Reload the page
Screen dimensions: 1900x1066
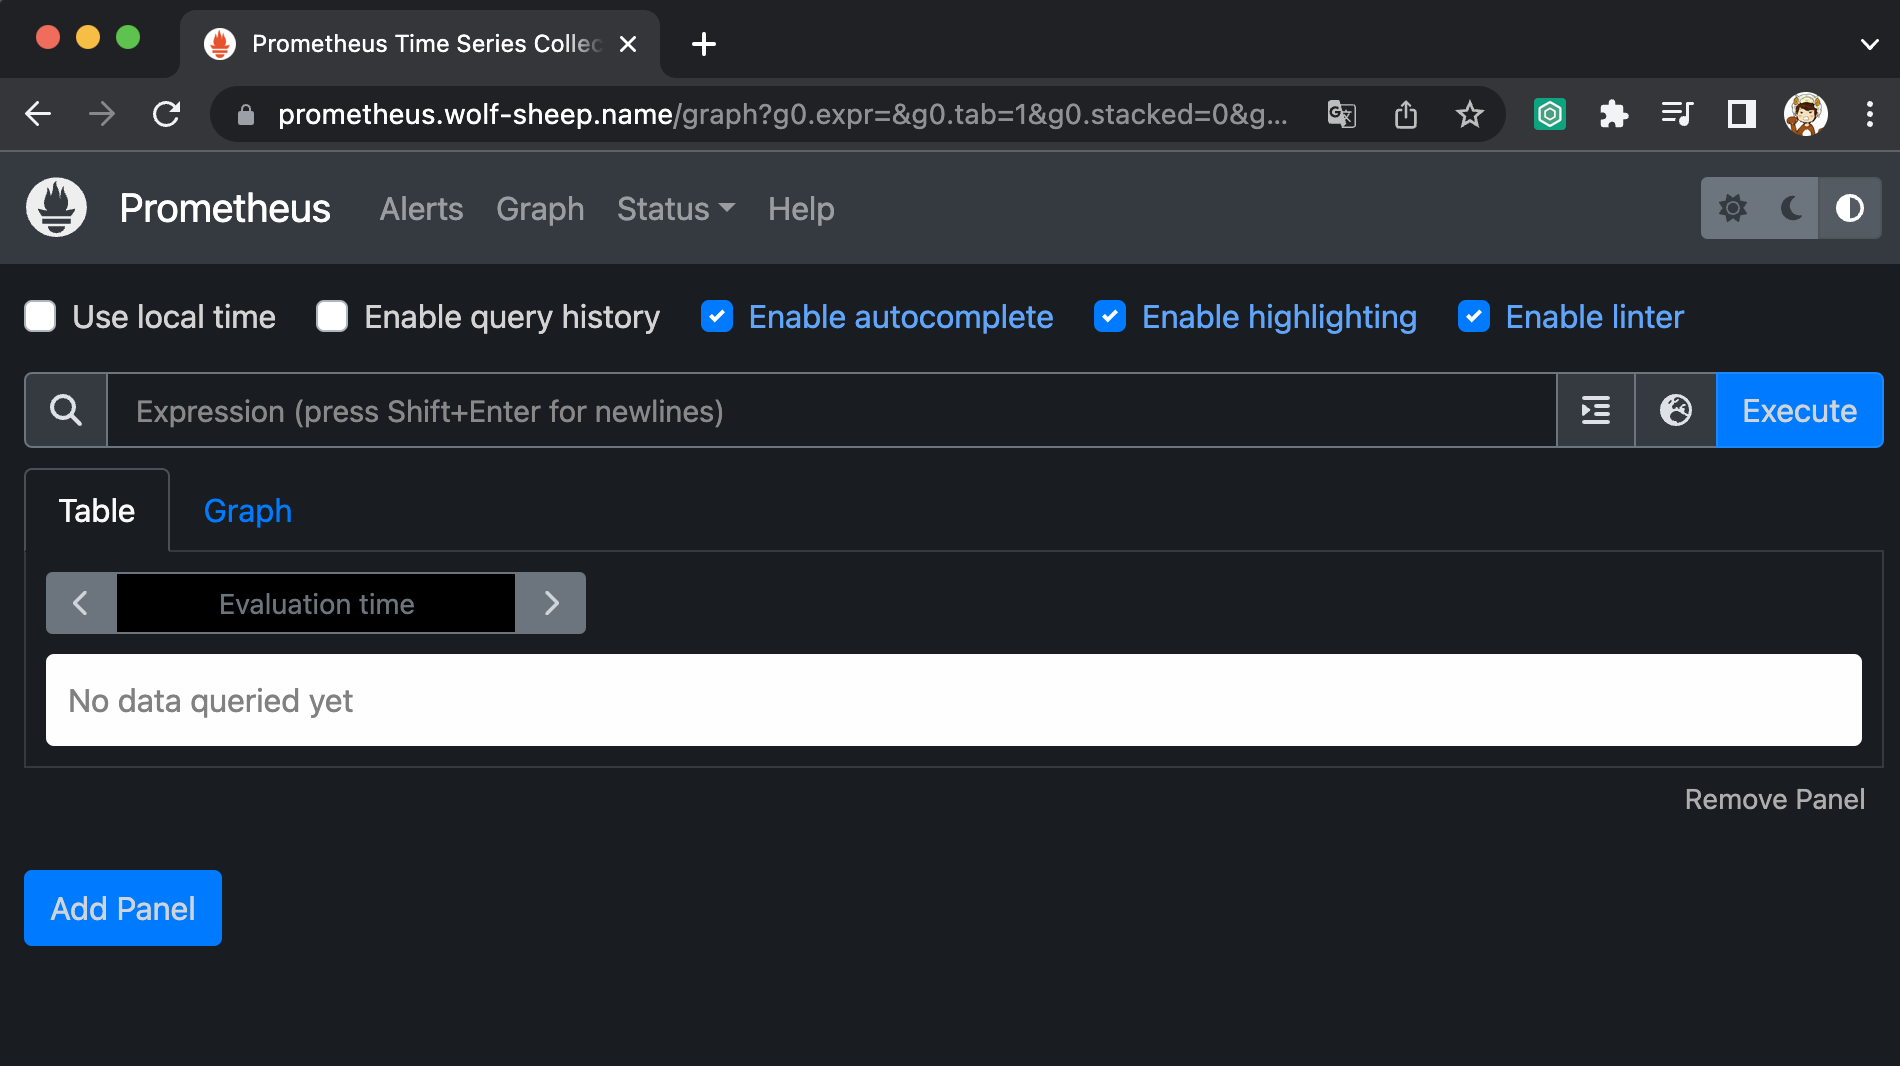click(166, 114)
